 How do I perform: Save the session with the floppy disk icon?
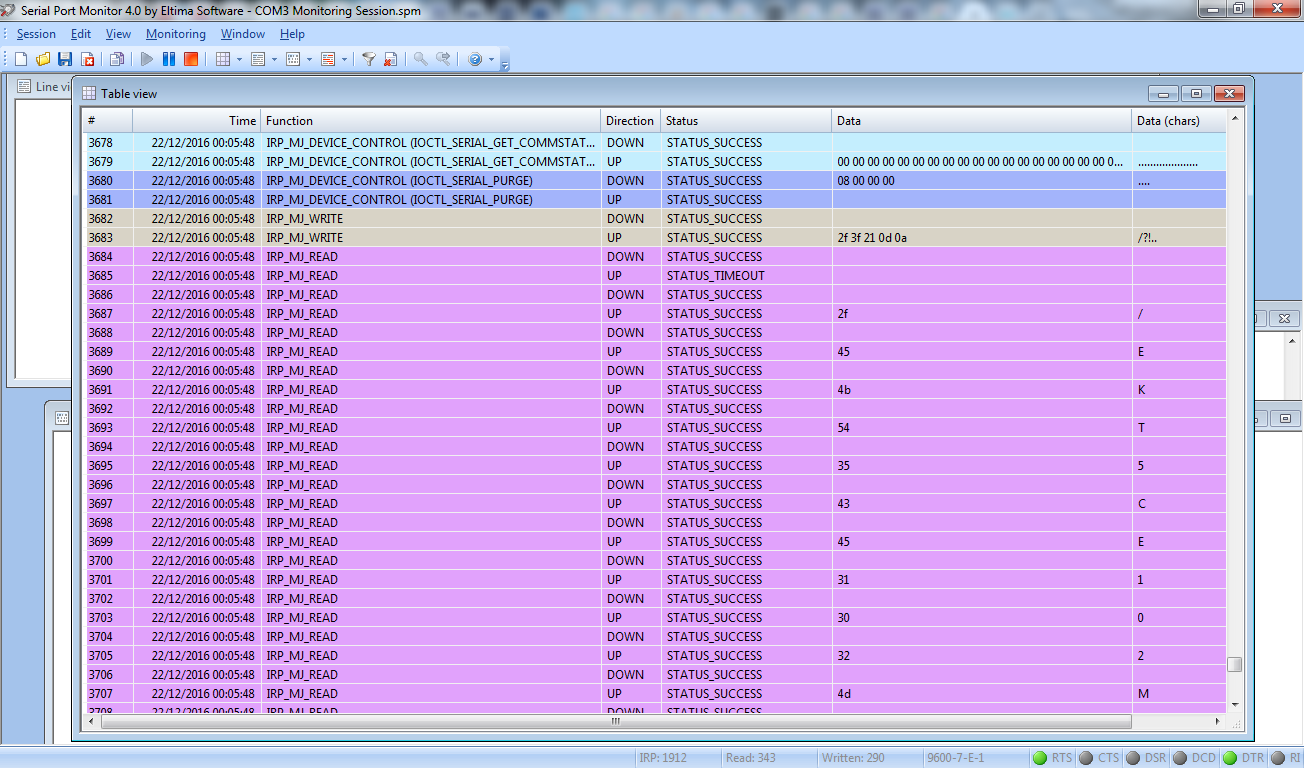[65, 60]
